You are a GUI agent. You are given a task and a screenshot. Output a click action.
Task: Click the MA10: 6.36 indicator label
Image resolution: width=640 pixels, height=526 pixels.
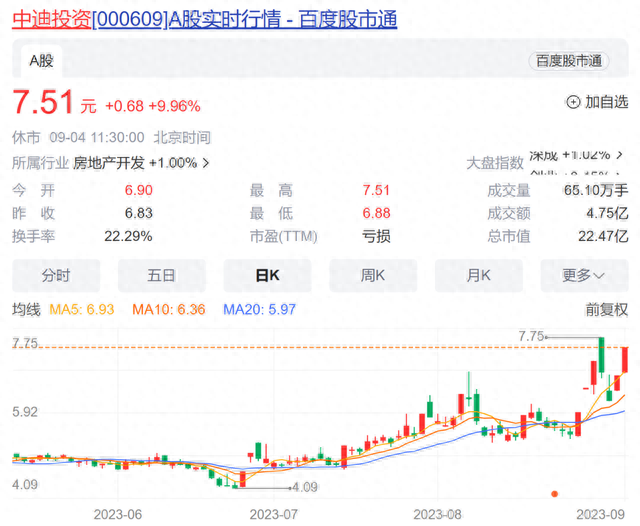(169, 309)
